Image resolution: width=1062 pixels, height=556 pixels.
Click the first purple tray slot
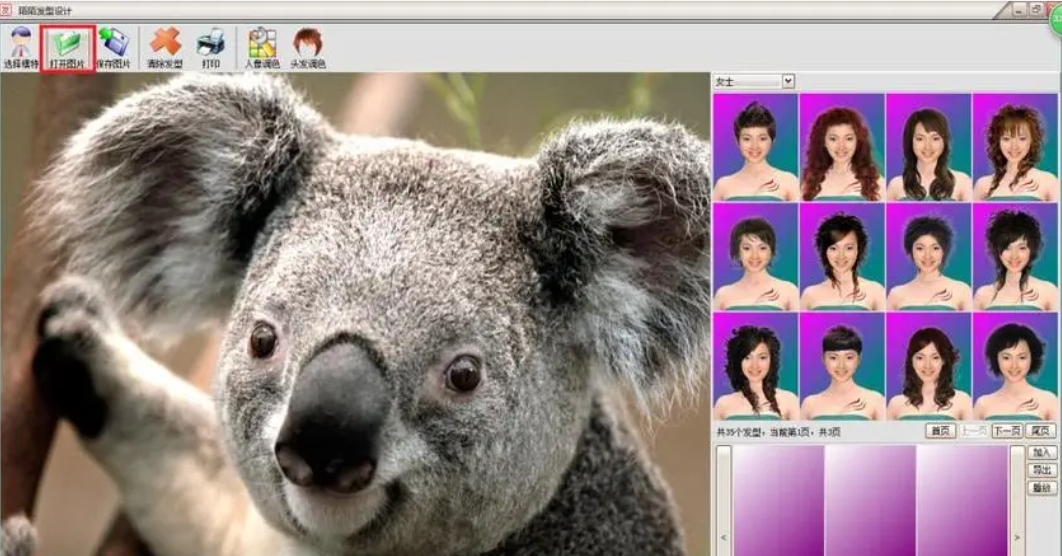[778, 500]
